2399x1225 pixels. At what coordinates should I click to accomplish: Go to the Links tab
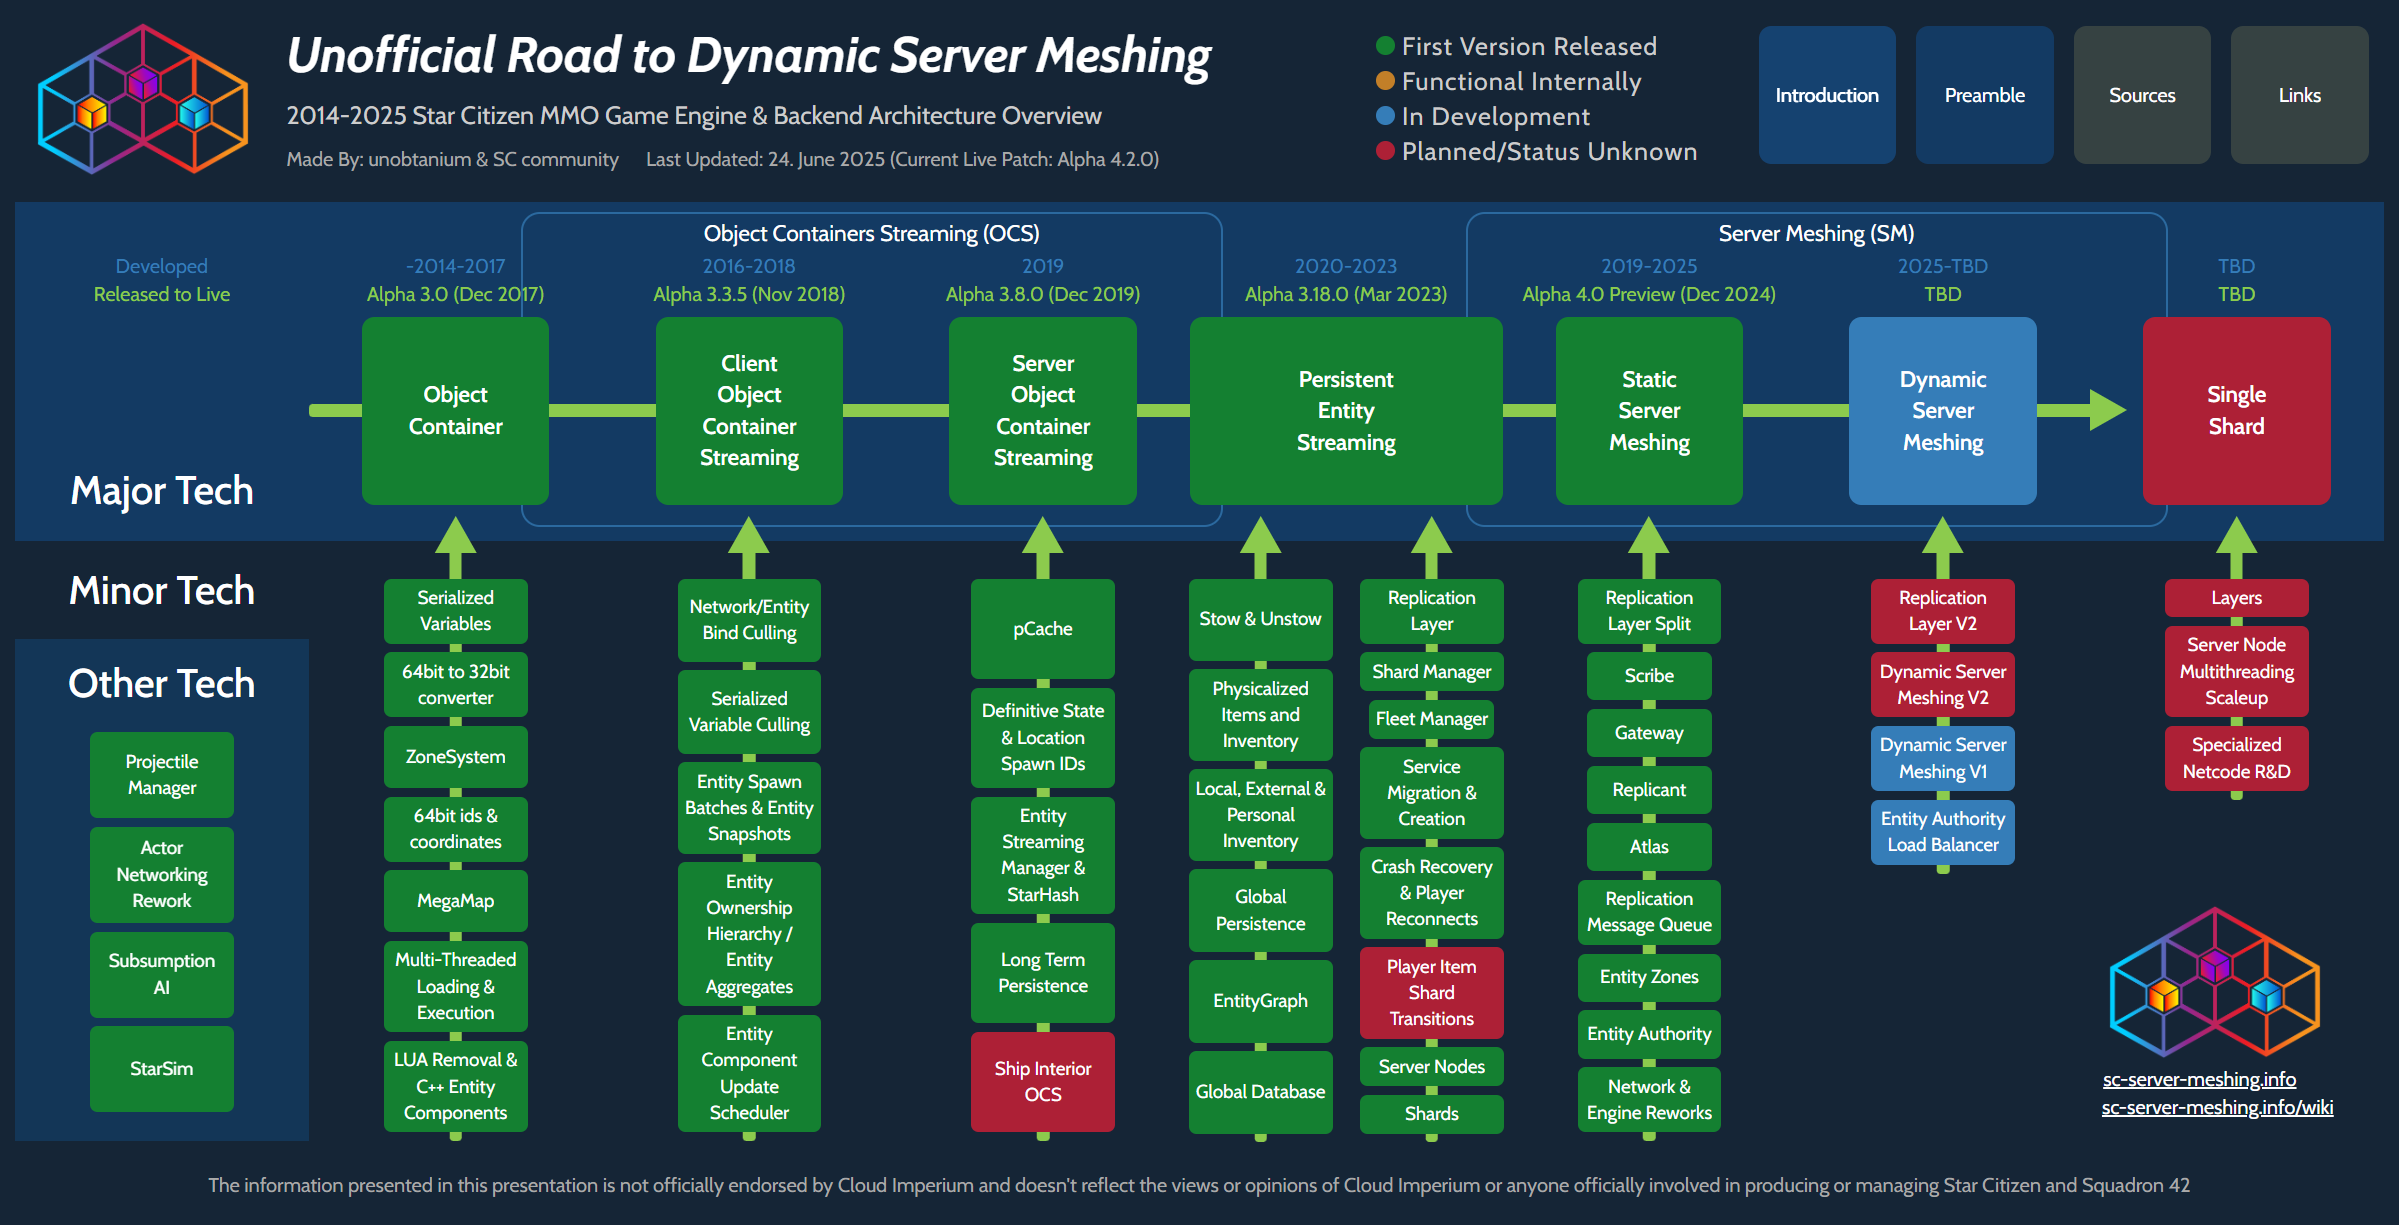pyautogui.click(x=2299, y=95)
